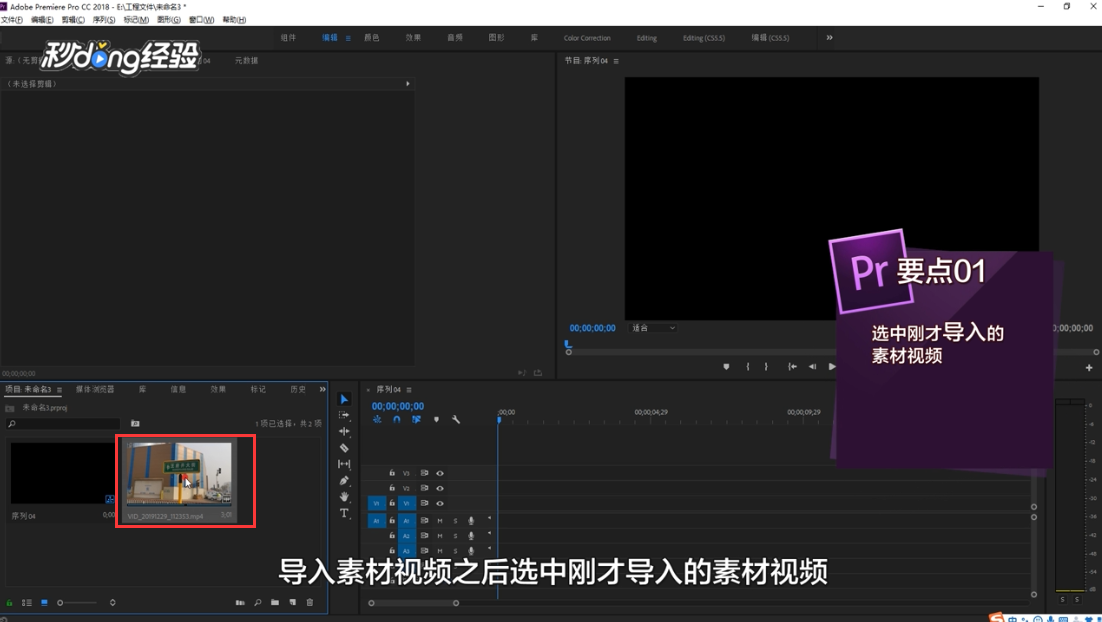Screen dimensions: 1102x622
Task: Open the project panel 未命名3 menu
Action: click(x=59, y=389)
